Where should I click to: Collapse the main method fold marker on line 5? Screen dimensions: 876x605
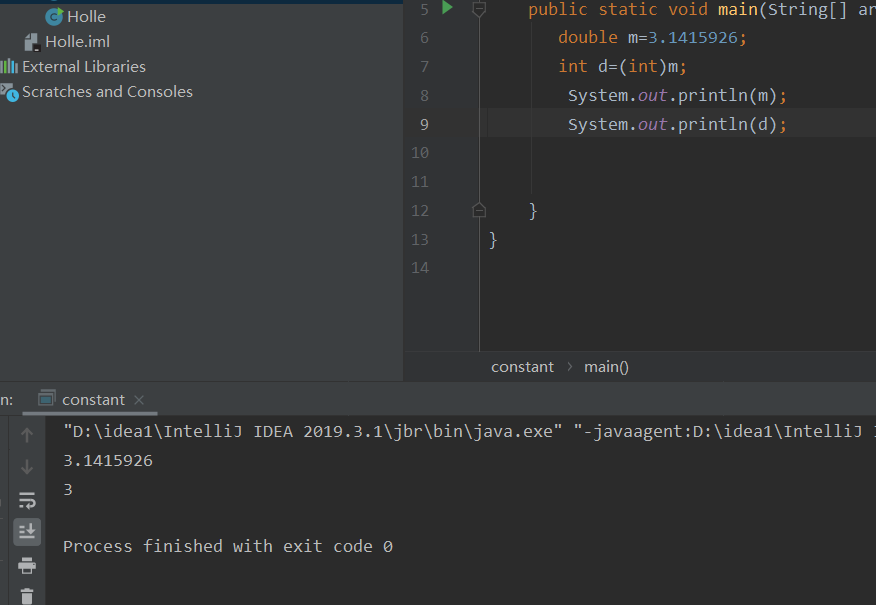click(479, 8)
